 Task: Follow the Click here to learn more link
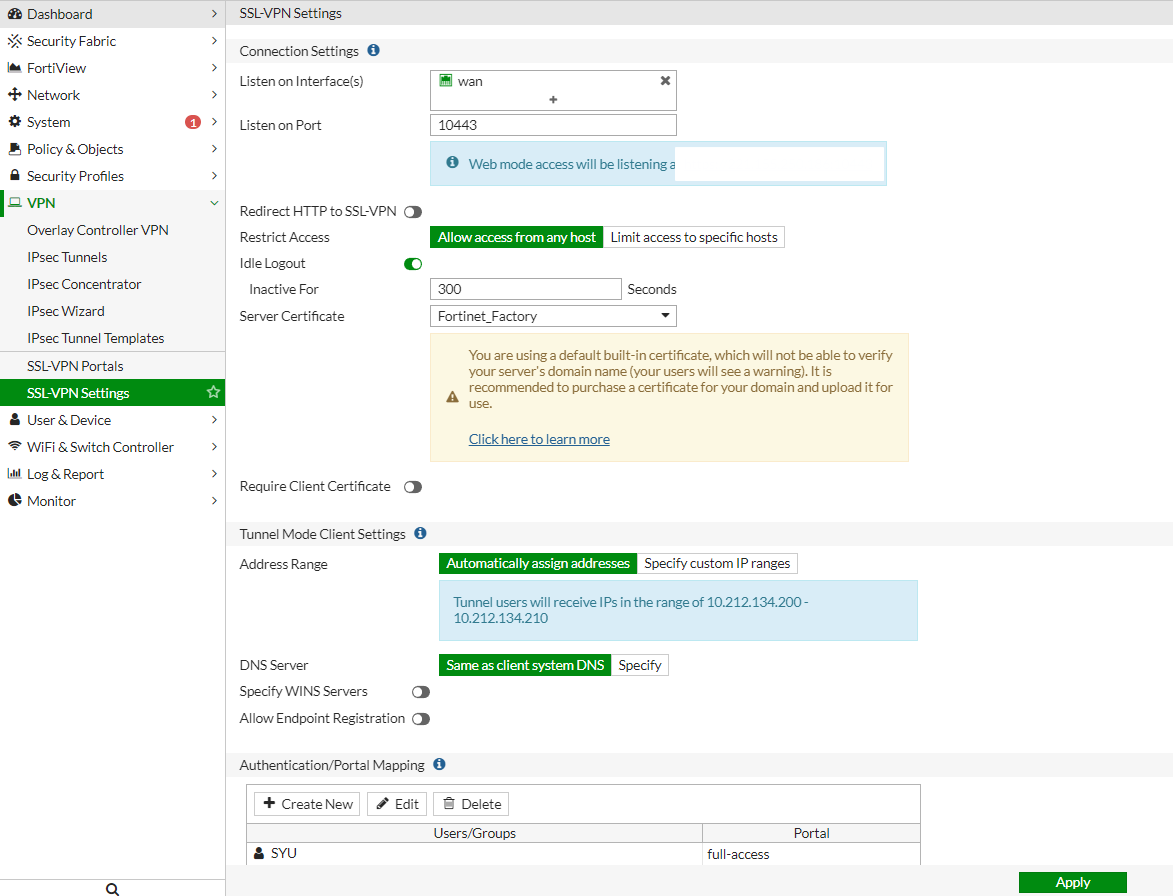tap(539, 438)
